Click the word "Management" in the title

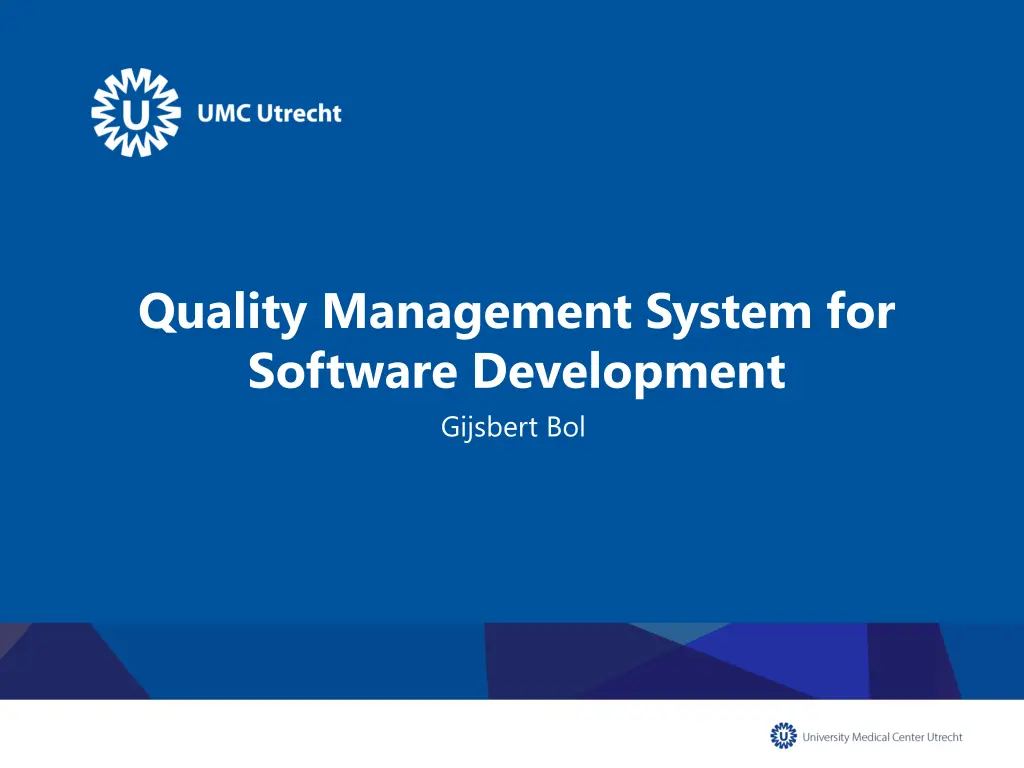point(477,312)
